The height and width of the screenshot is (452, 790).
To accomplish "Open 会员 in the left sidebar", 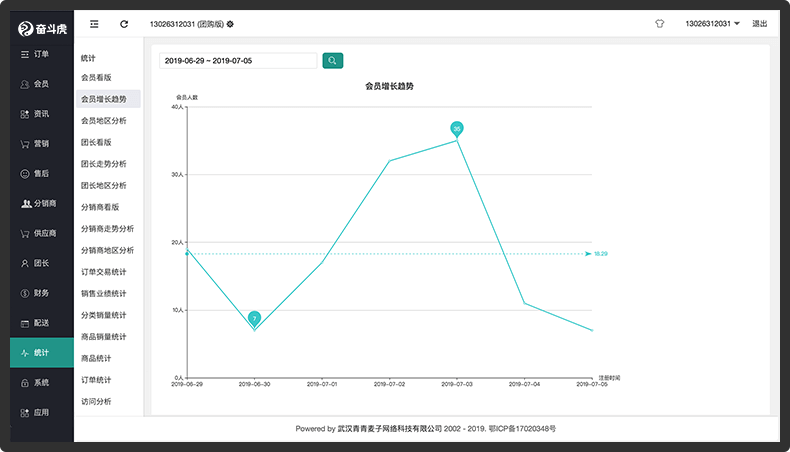I will (42, 84).
